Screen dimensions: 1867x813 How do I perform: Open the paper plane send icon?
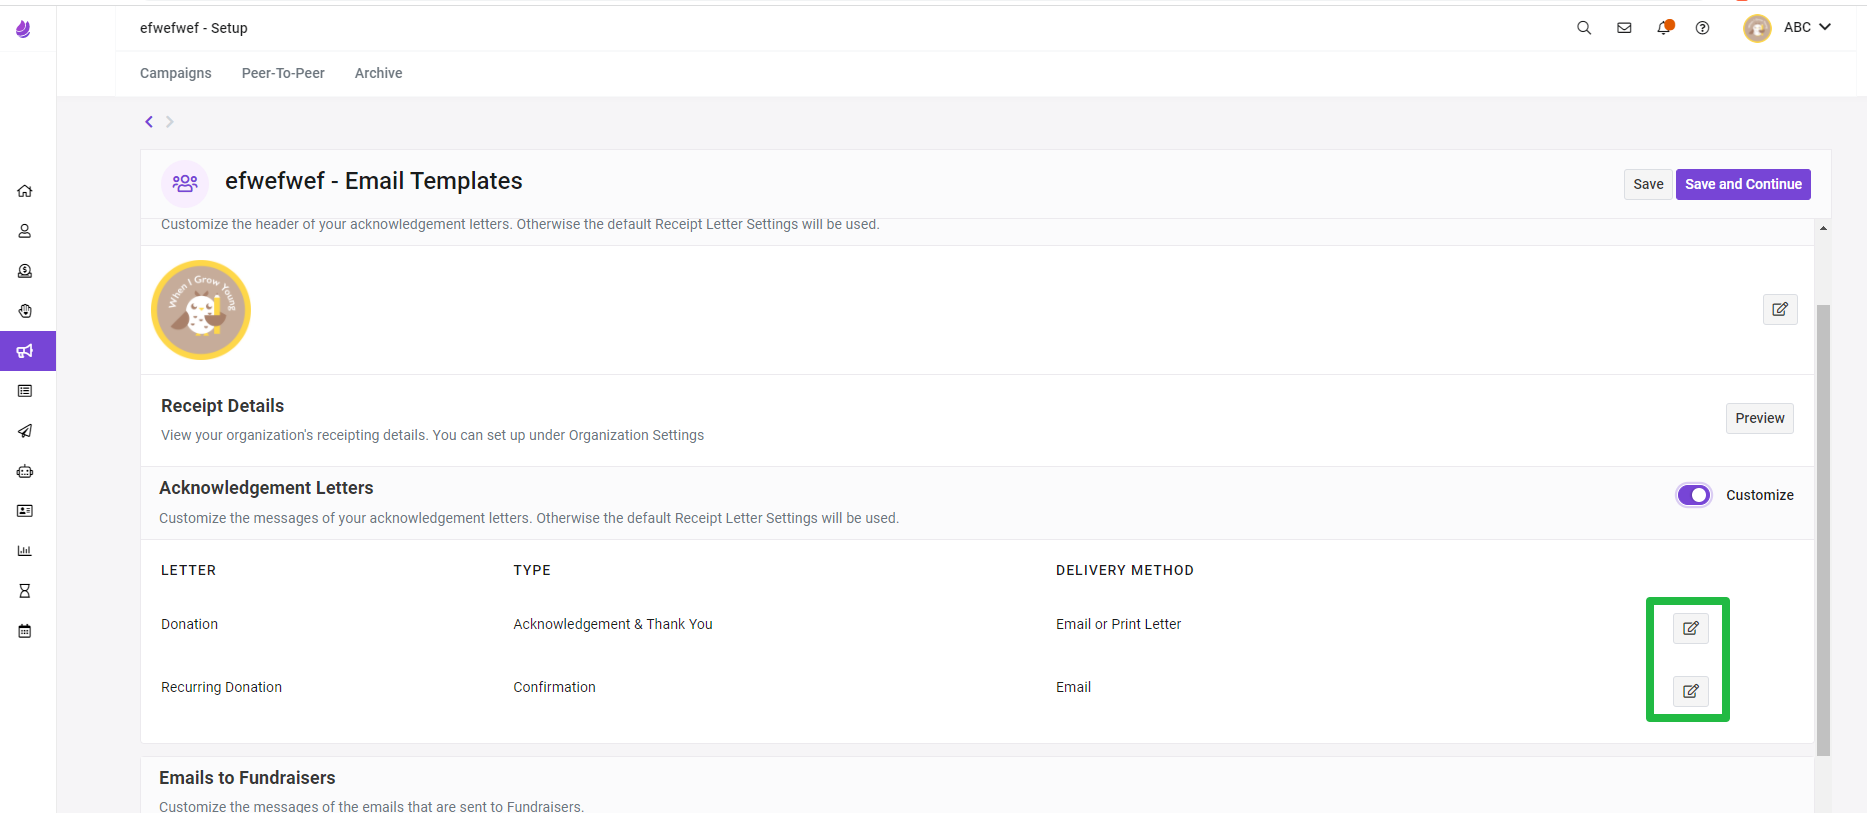(25, 431)
